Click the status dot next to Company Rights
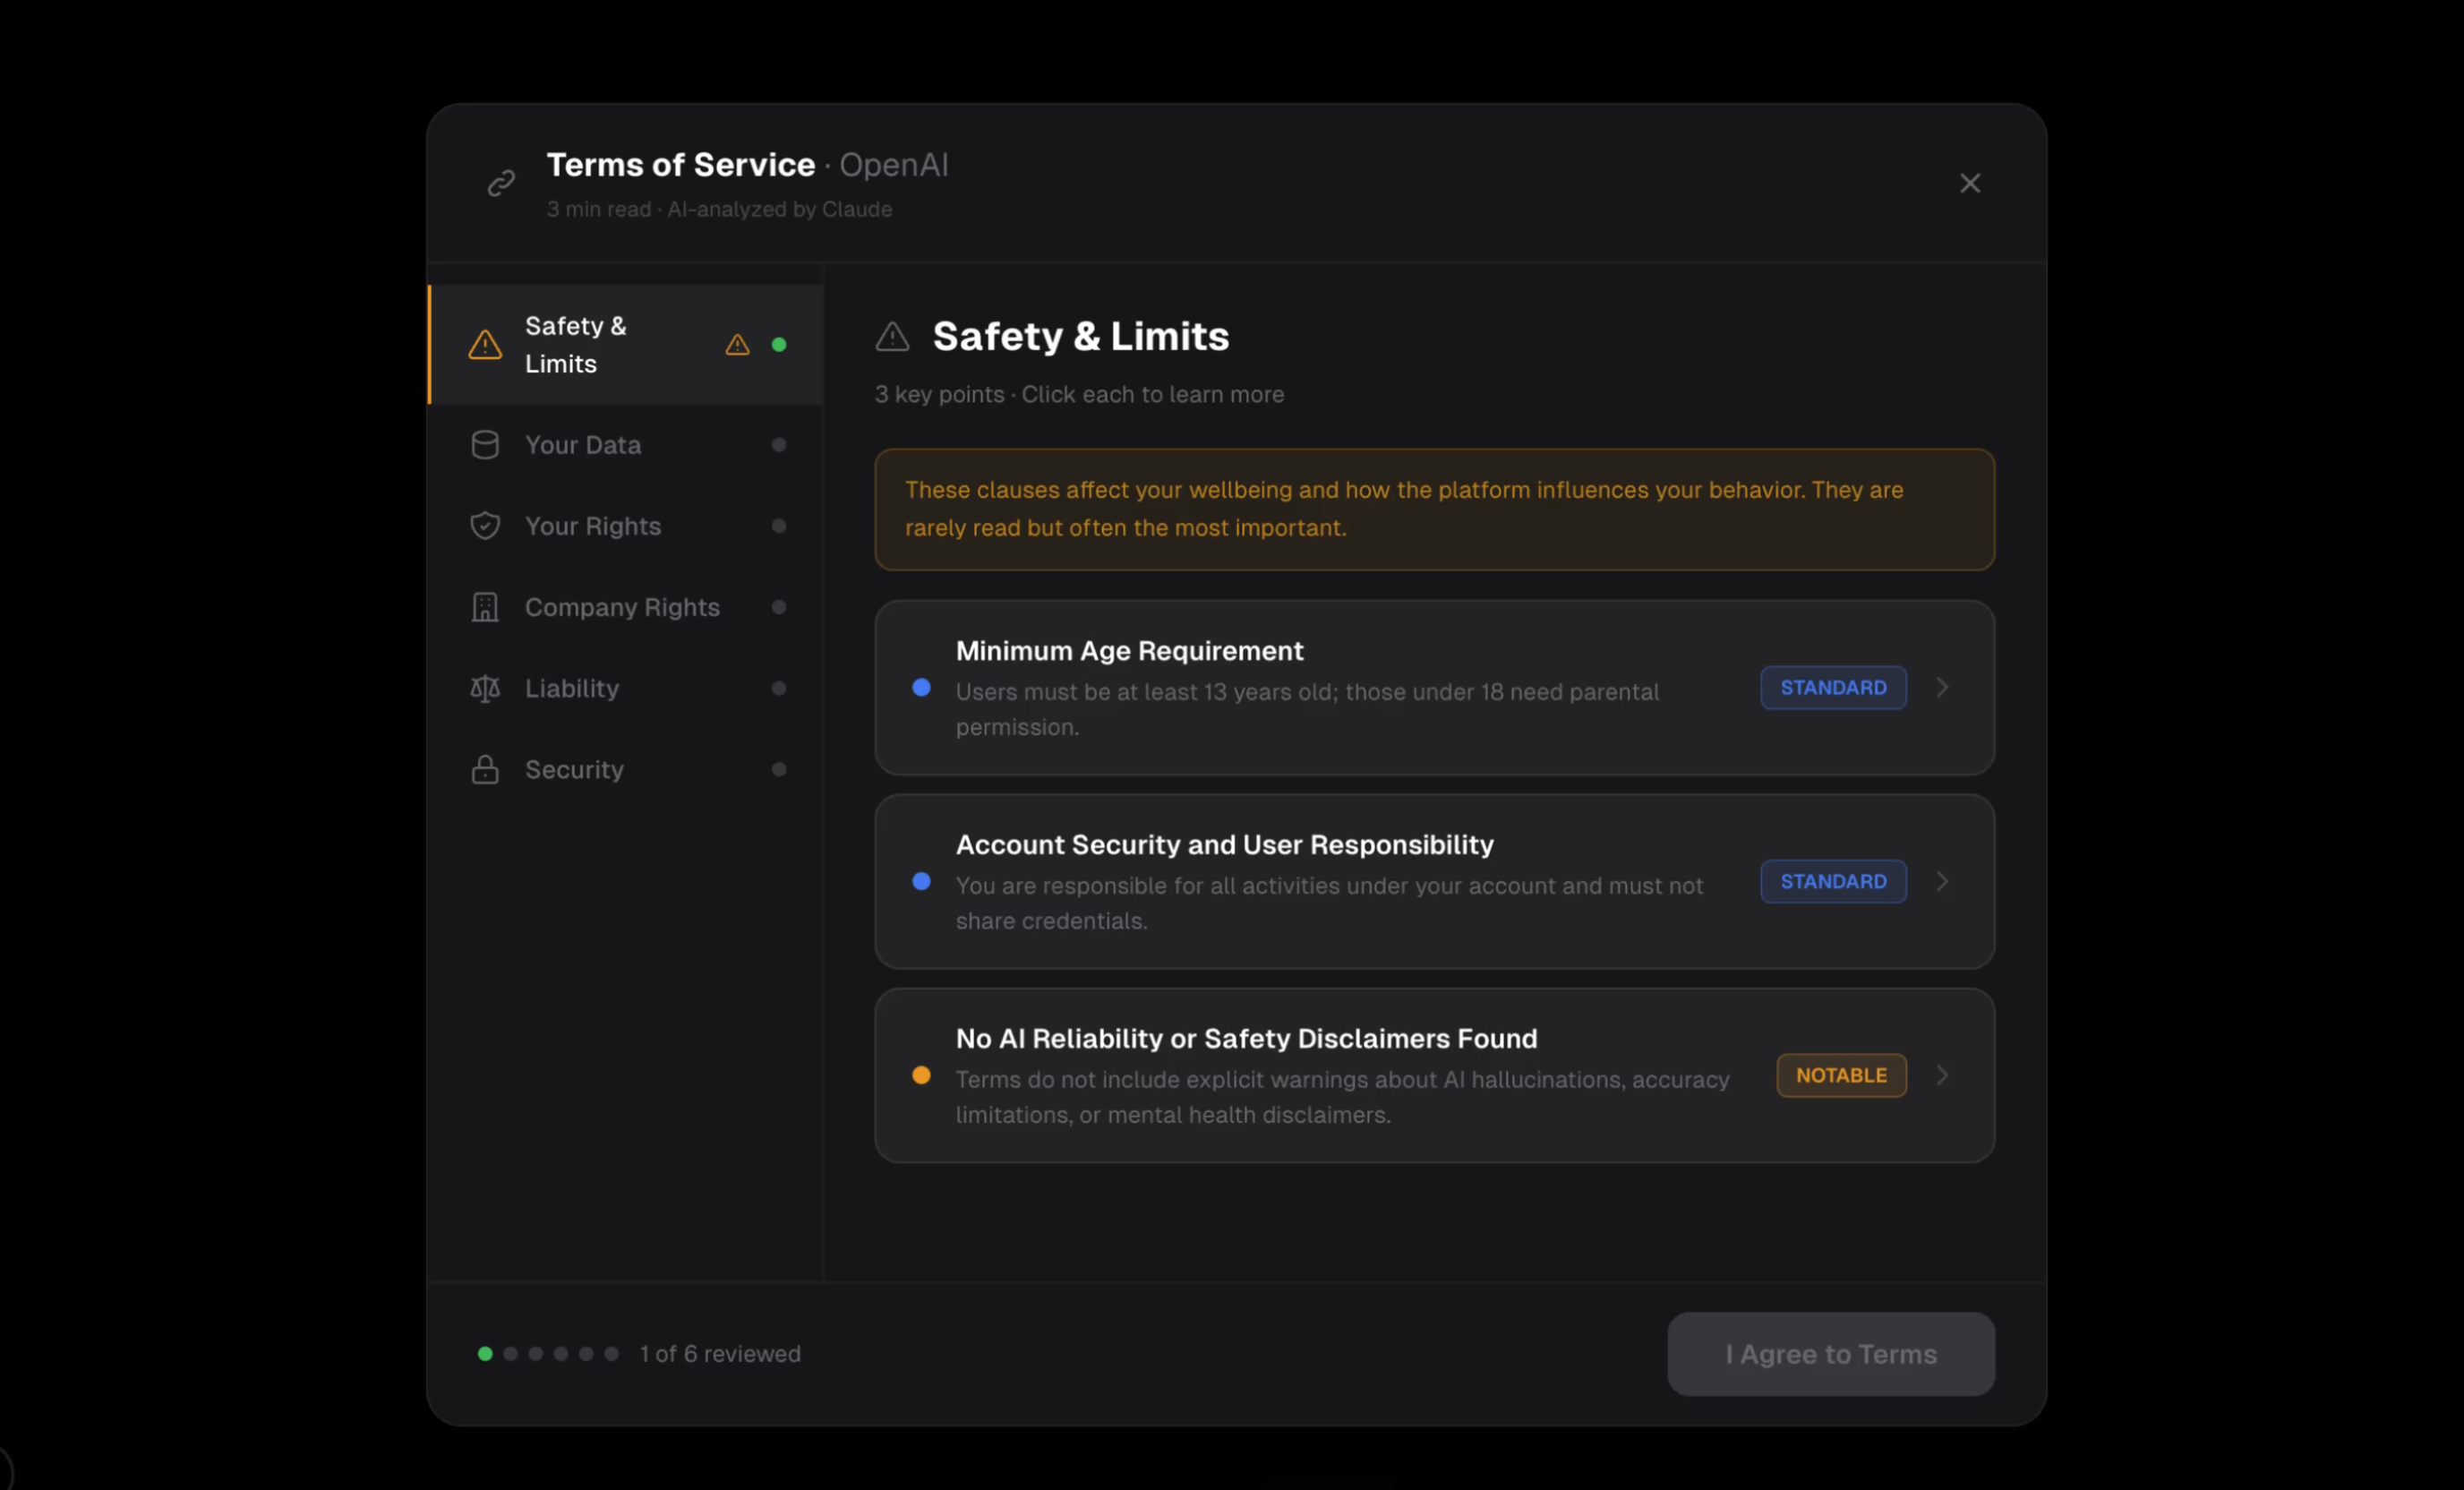 [x=779, y=607]
